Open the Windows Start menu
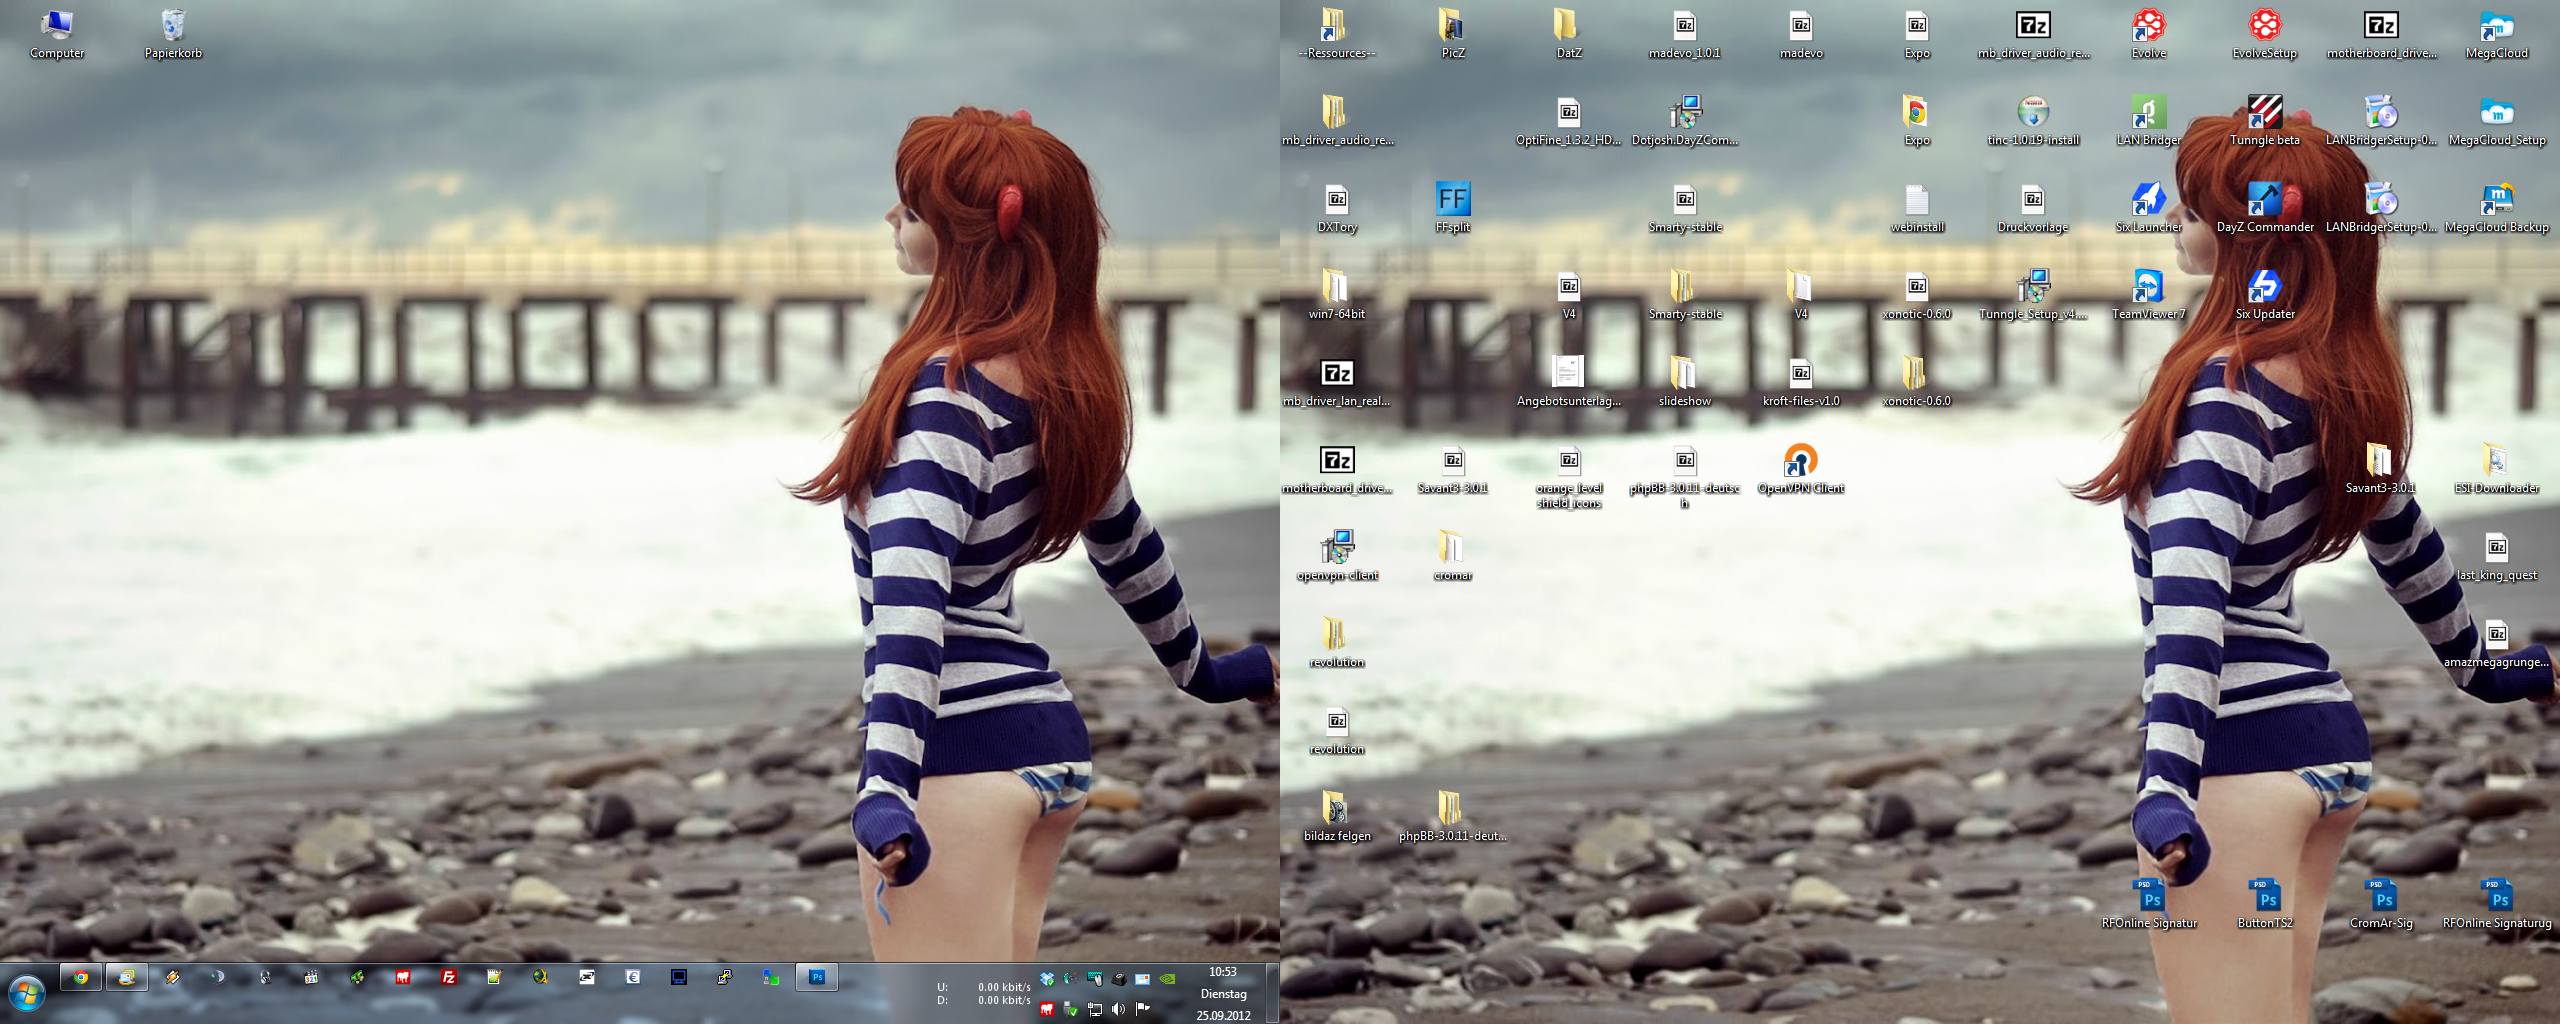 [x=27, y=993]
